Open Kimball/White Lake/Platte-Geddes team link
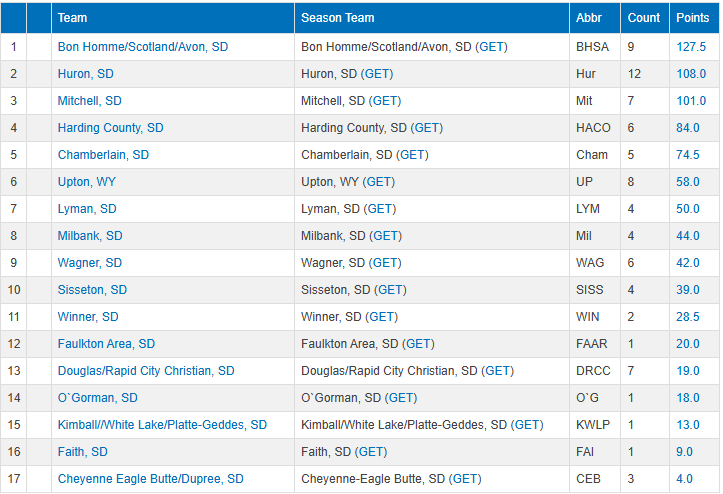Viewport: 723px width, 494px height. 162,425
